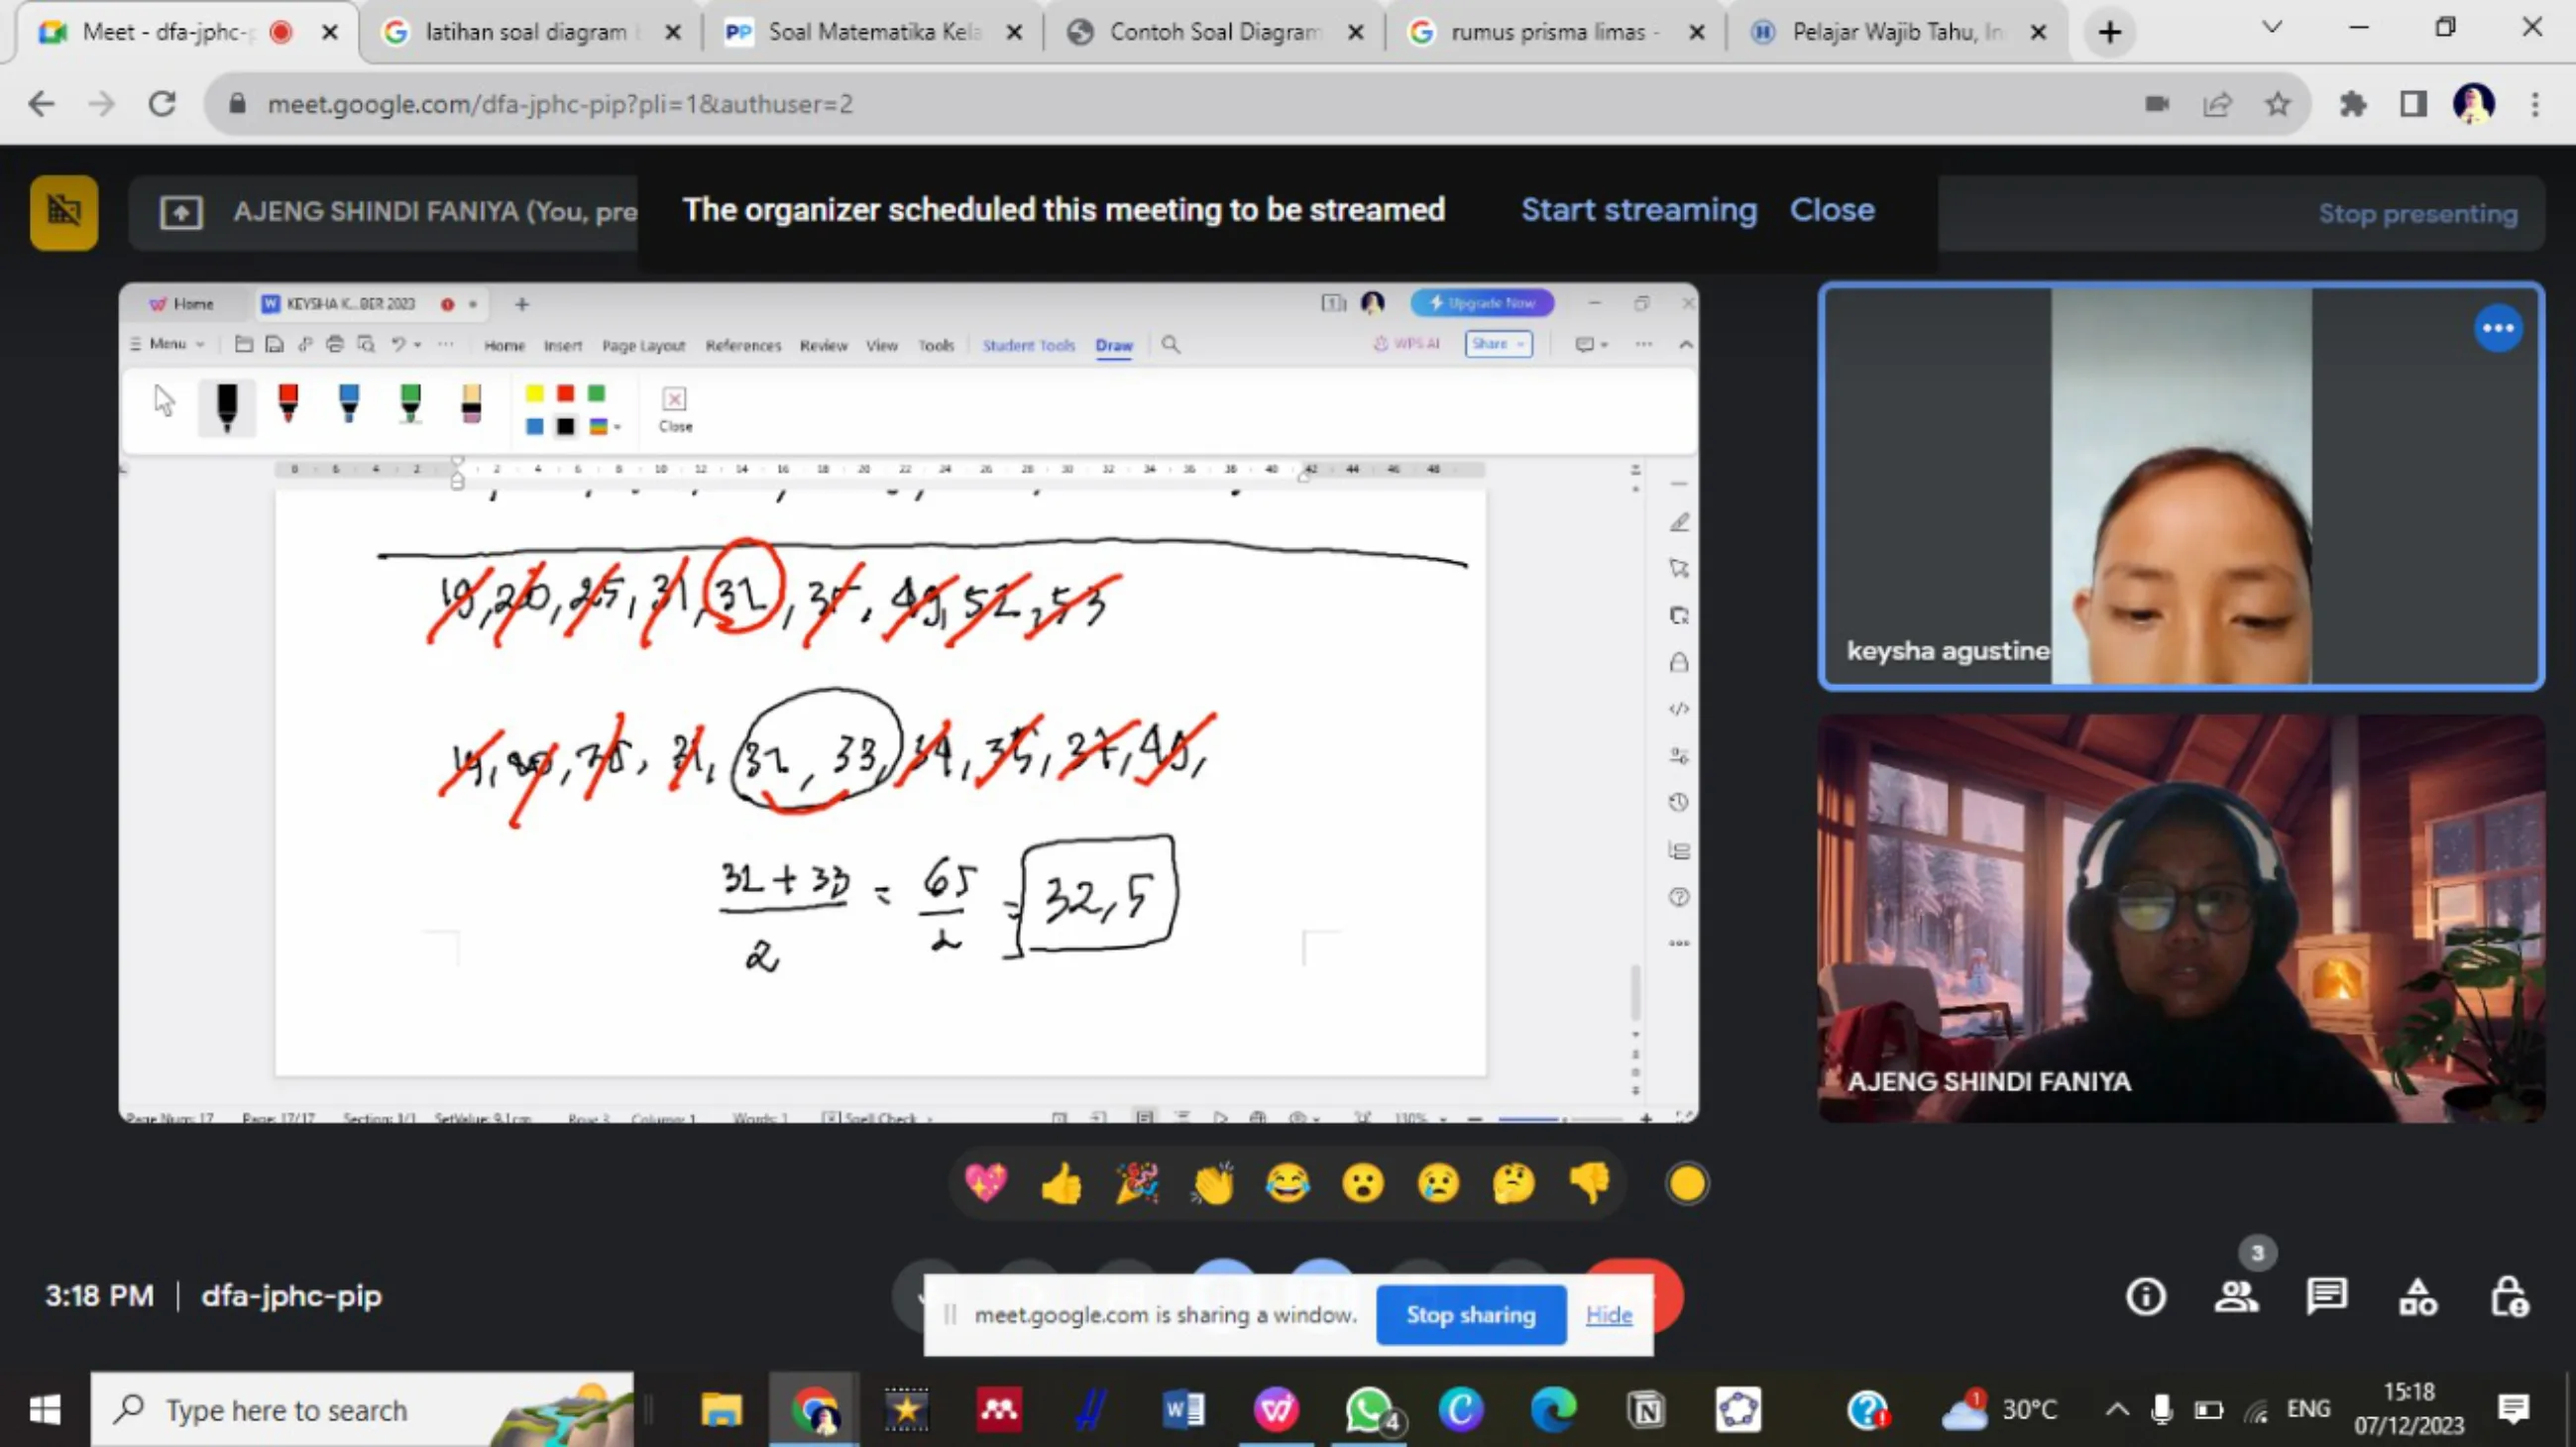Send the thumbs up reaction
The width and height of the screenshot is (2576, 1447).
pos(1061,1185)
